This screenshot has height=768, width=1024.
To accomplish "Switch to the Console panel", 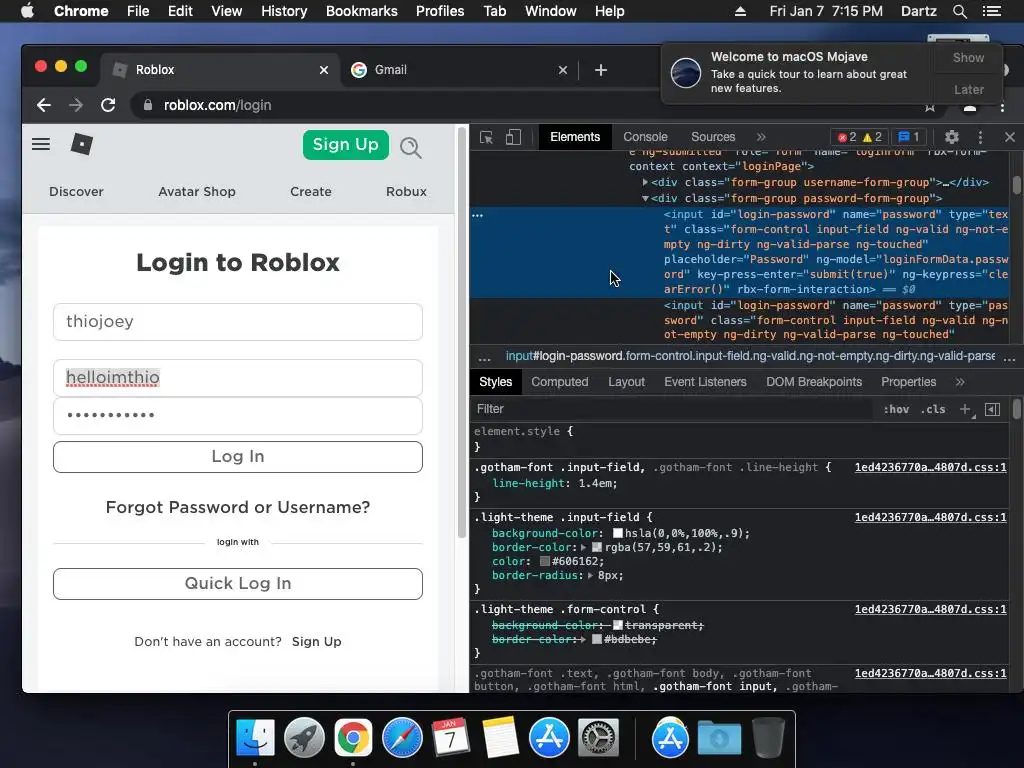I will (x=645, y=137).
